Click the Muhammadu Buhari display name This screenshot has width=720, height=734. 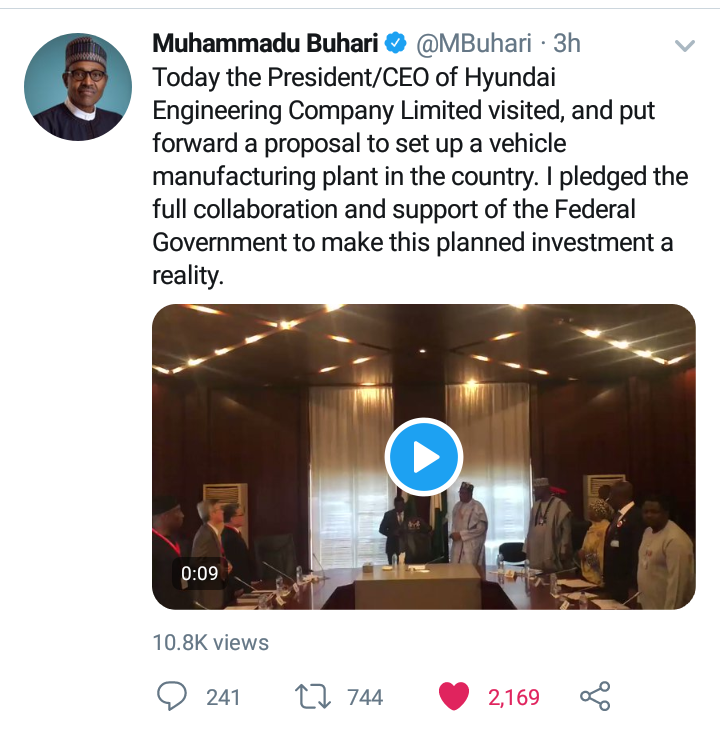pos(265,44)
